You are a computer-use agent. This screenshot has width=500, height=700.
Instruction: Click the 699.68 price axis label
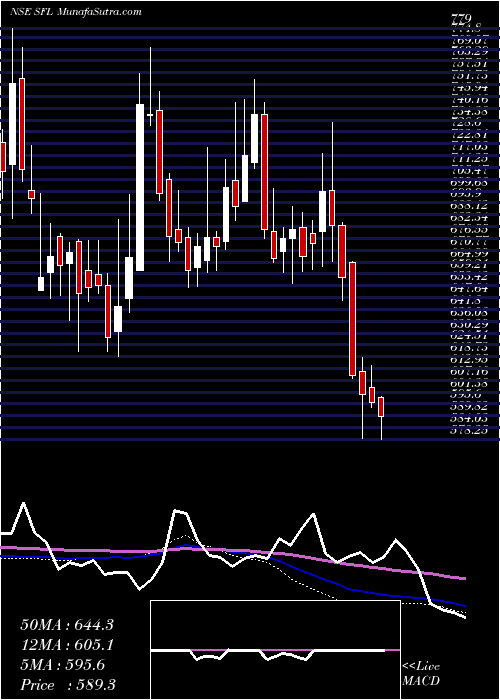(x=469, y=181)
